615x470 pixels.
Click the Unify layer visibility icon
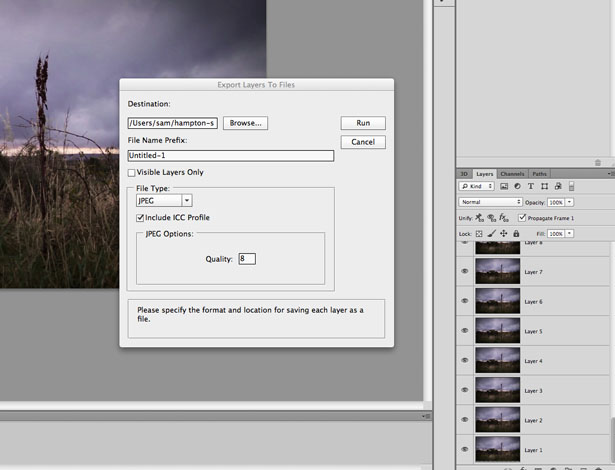[491, 218]
